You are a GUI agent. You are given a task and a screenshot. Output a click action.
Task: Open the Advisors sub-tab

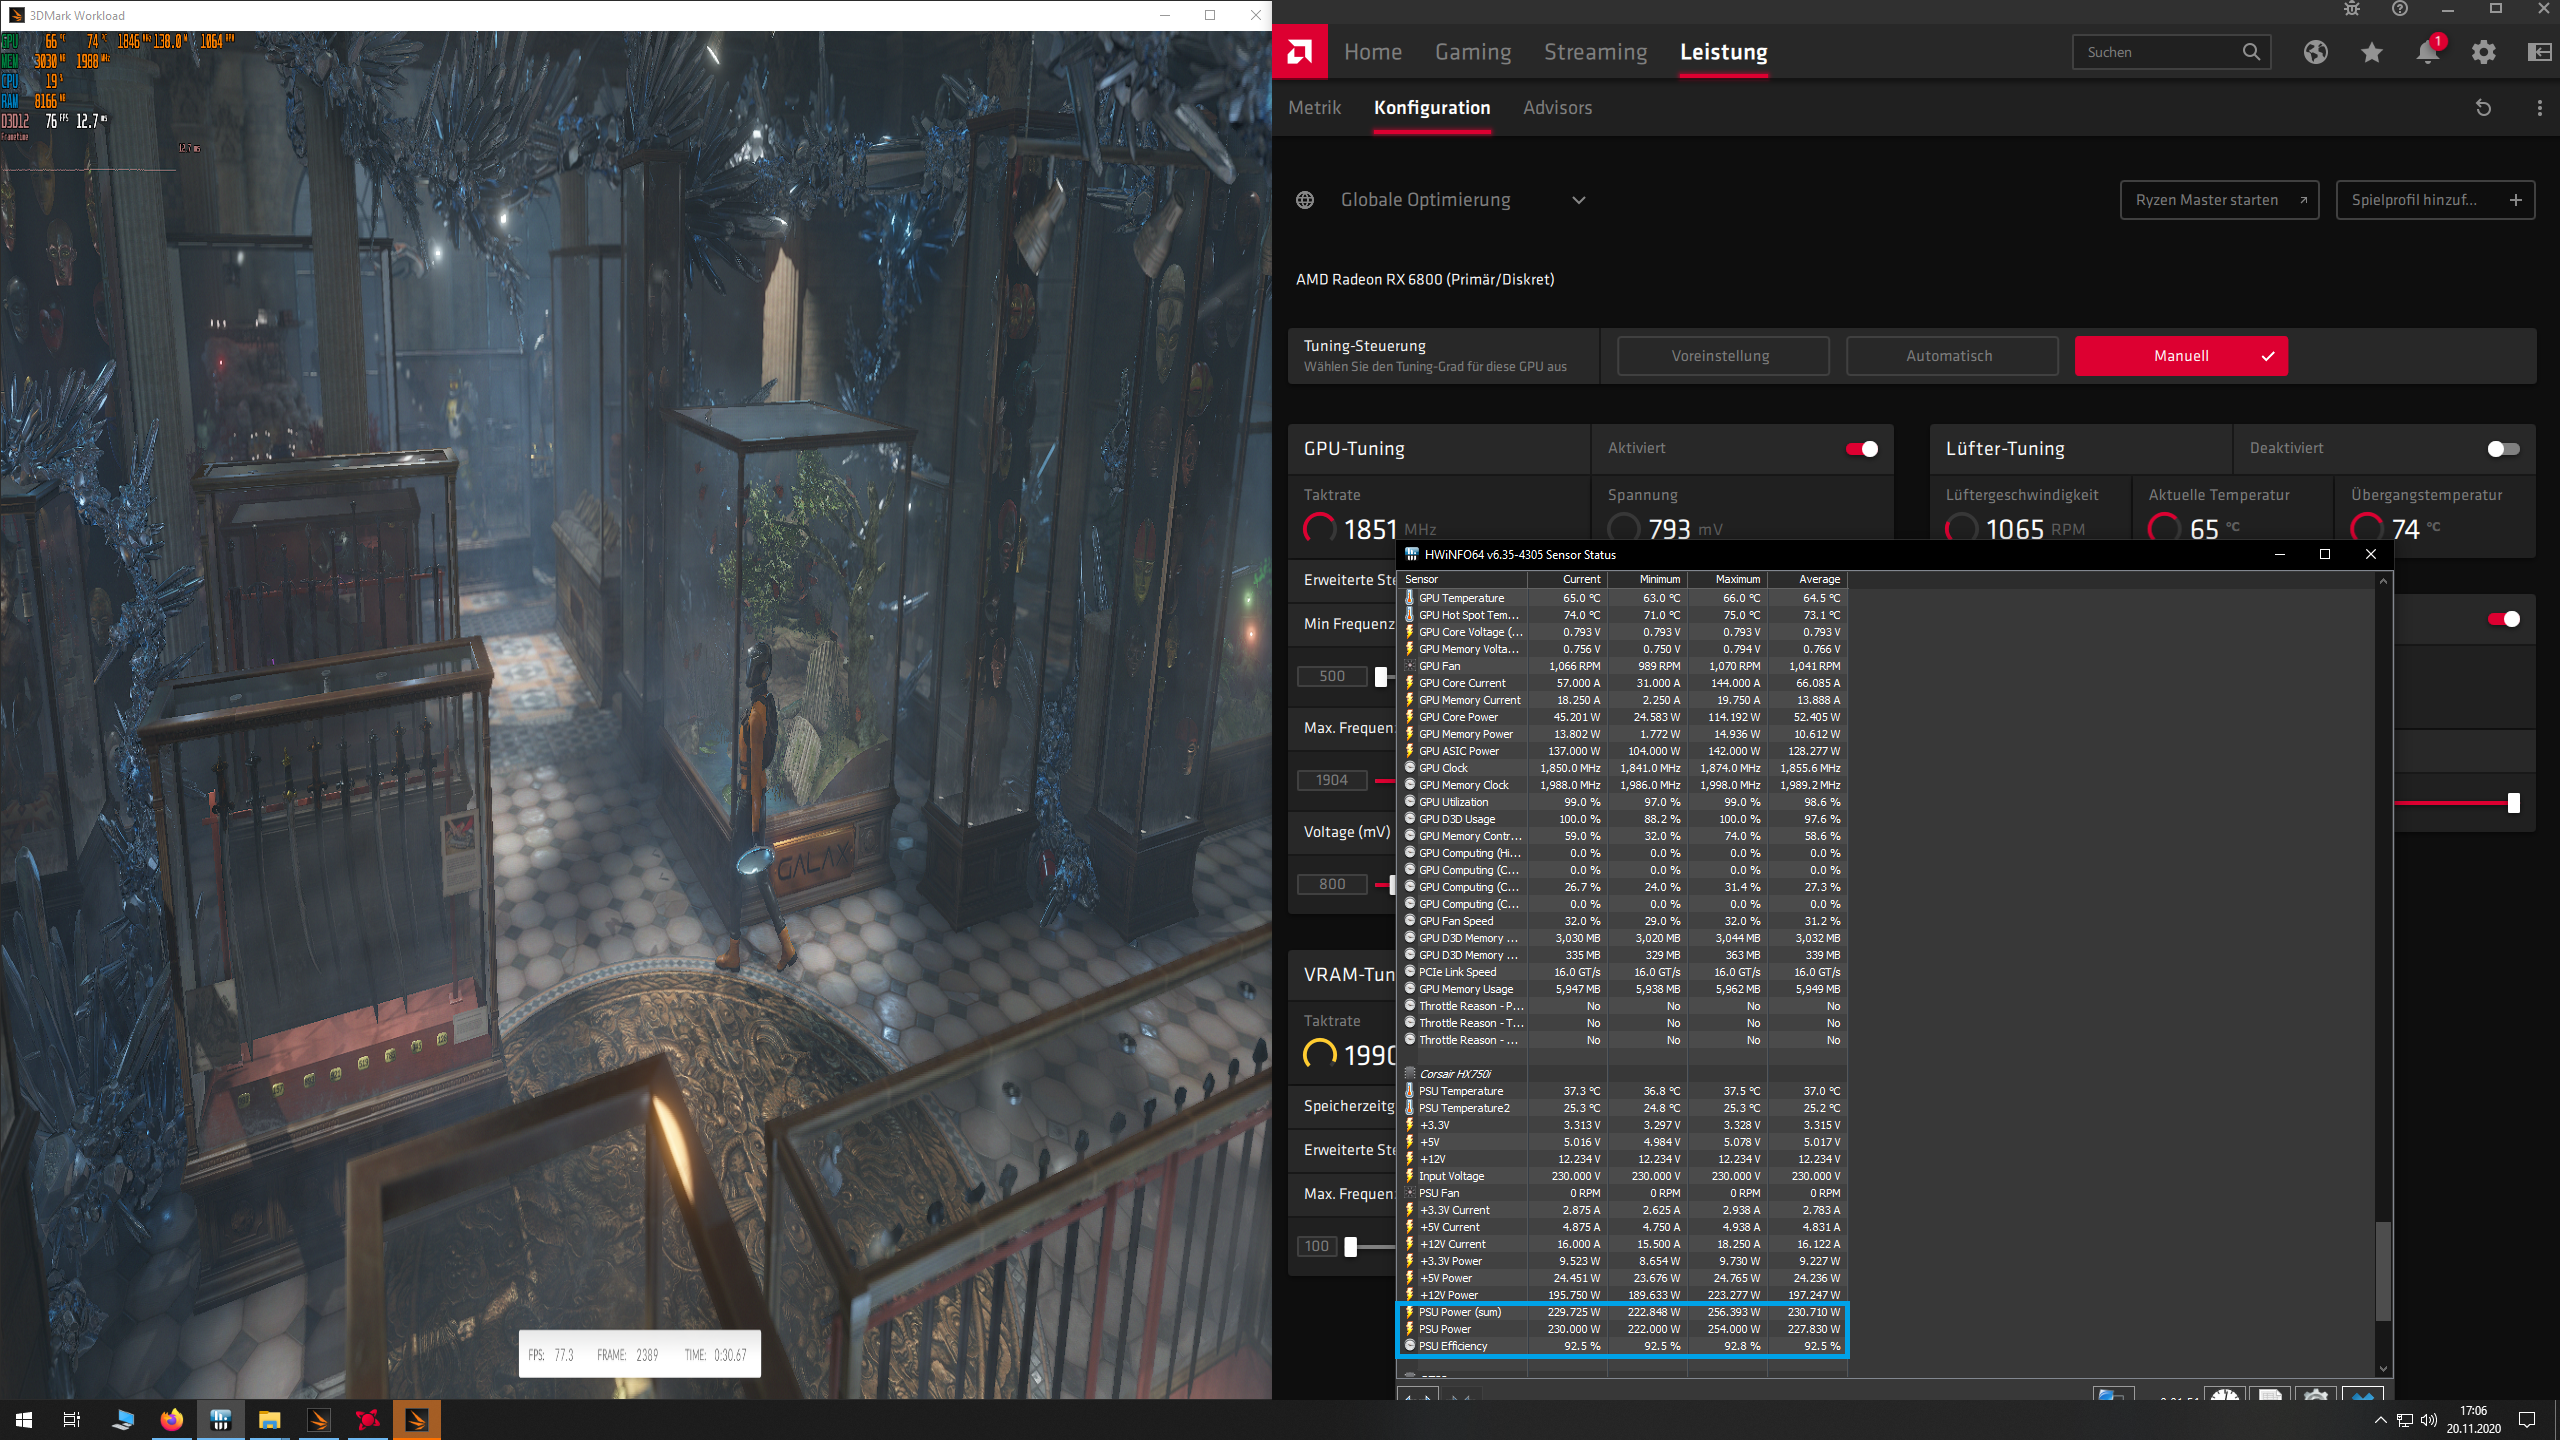(1557, 108)
